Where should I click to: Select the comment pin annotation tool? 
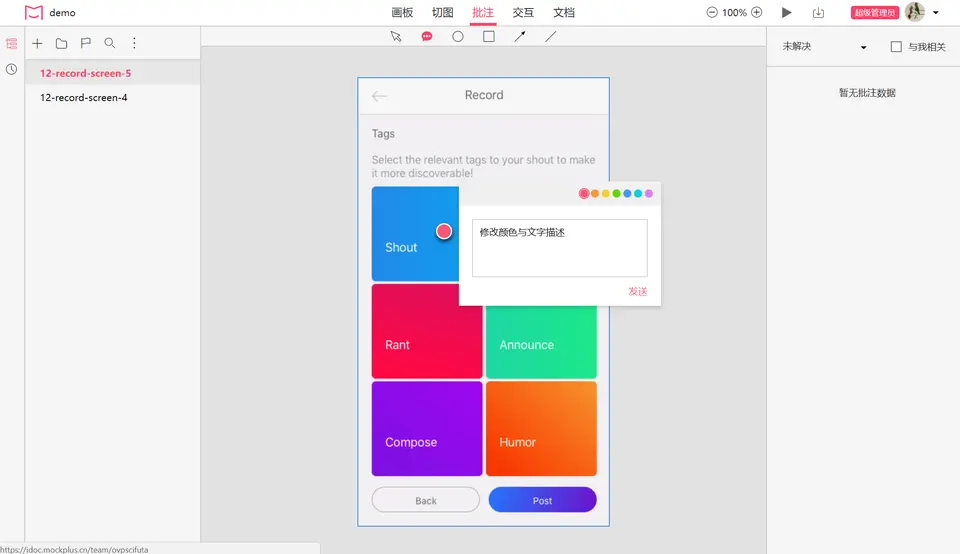pyautogui.click(x=427, y=37)
